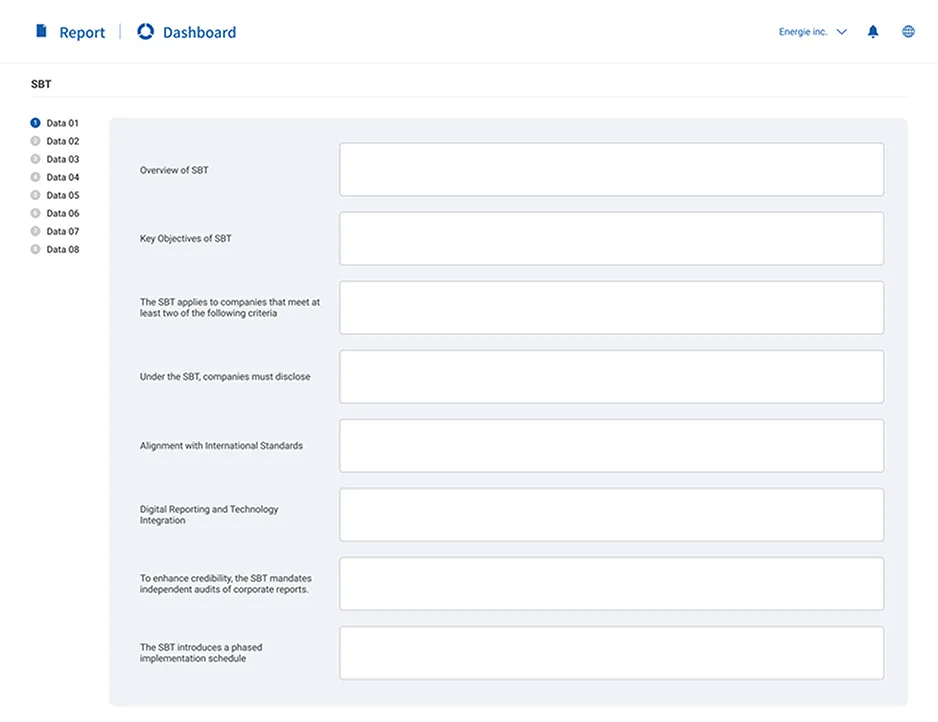This screenshot has height=722, width=938.
Task: Click the globe language icon
Action: pos(908,32)
